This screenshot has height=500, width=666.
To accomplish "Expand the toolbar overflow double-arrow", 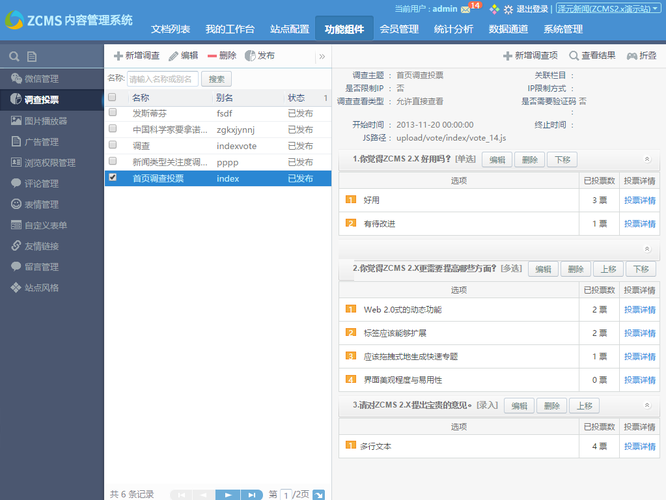I will 322,57.
